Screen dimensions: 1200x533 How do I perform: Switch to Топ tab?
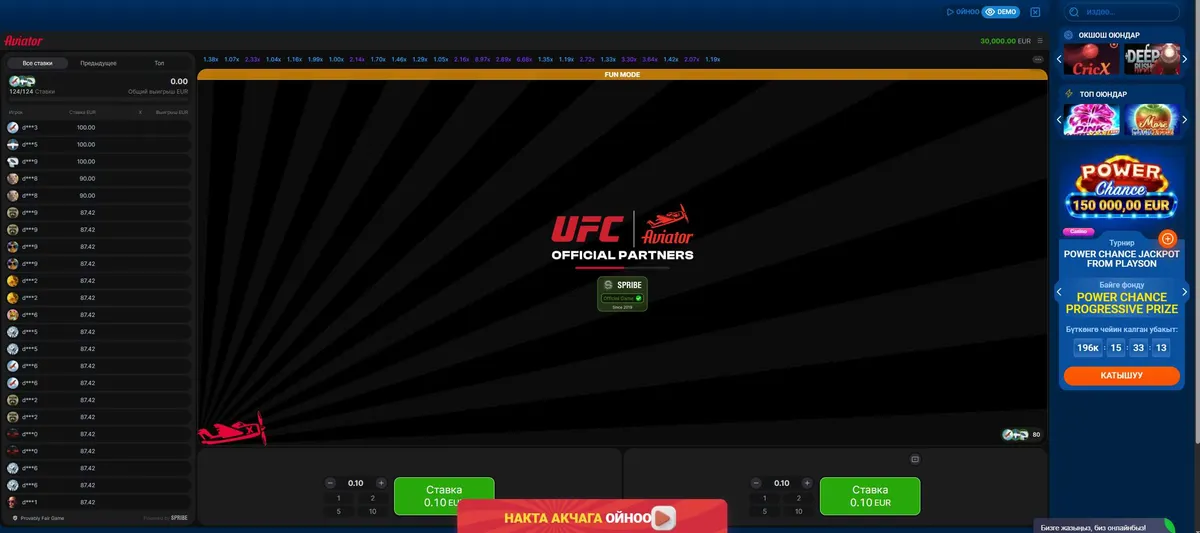point(159,63)
